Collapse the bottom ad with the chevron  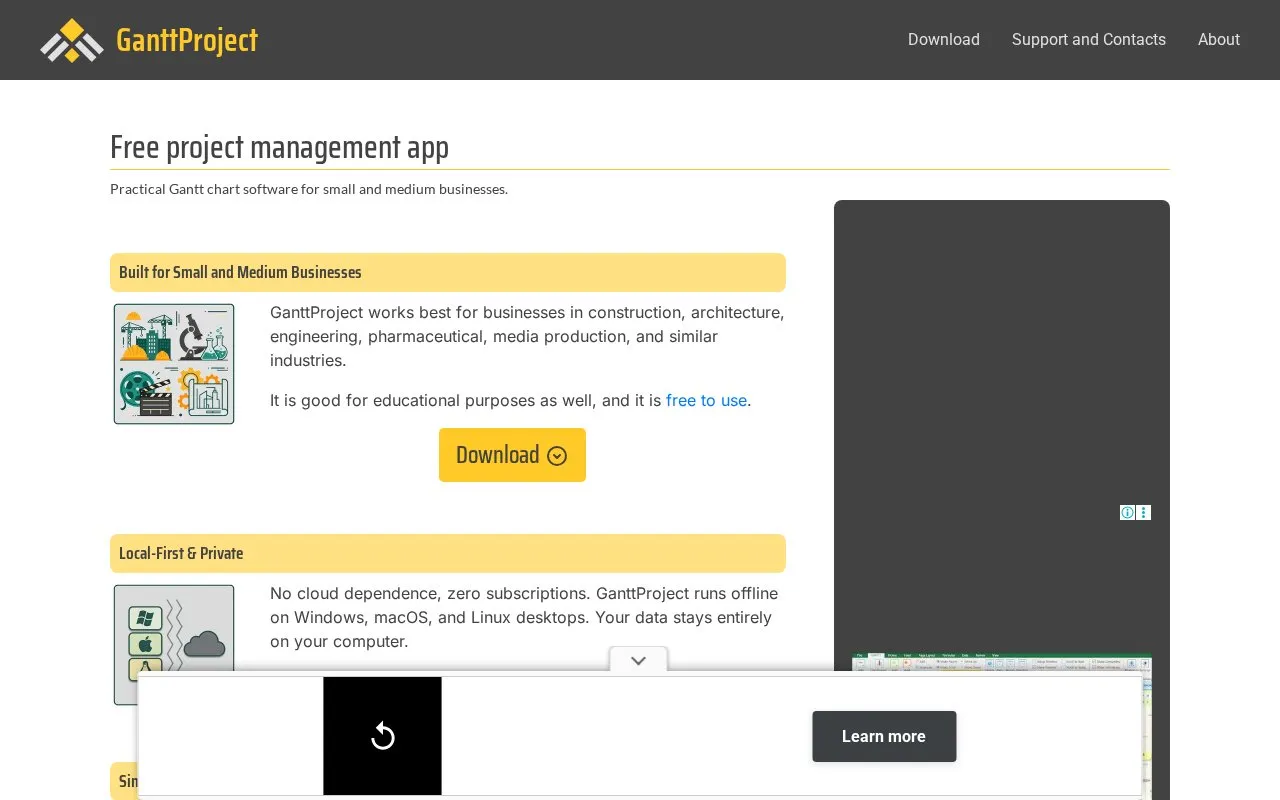[x=639, y=660]
